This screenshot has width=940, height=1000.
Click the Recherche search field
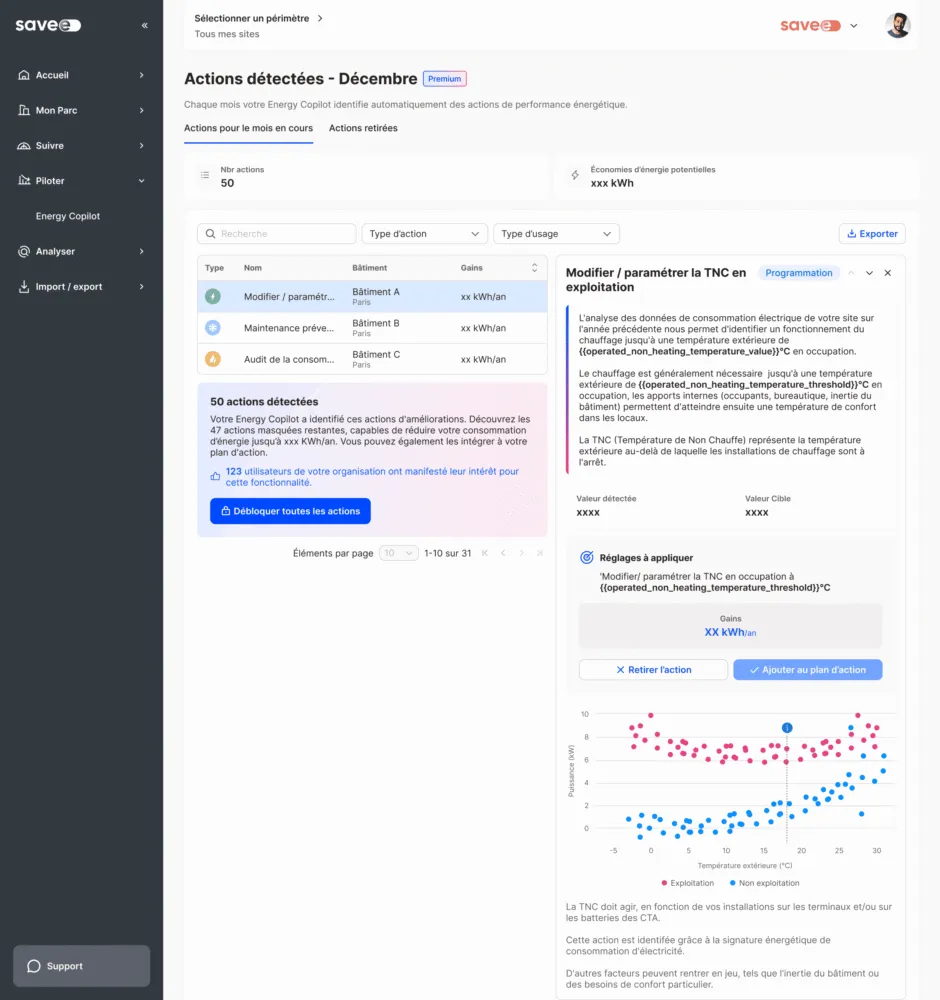tap(277, 234)
